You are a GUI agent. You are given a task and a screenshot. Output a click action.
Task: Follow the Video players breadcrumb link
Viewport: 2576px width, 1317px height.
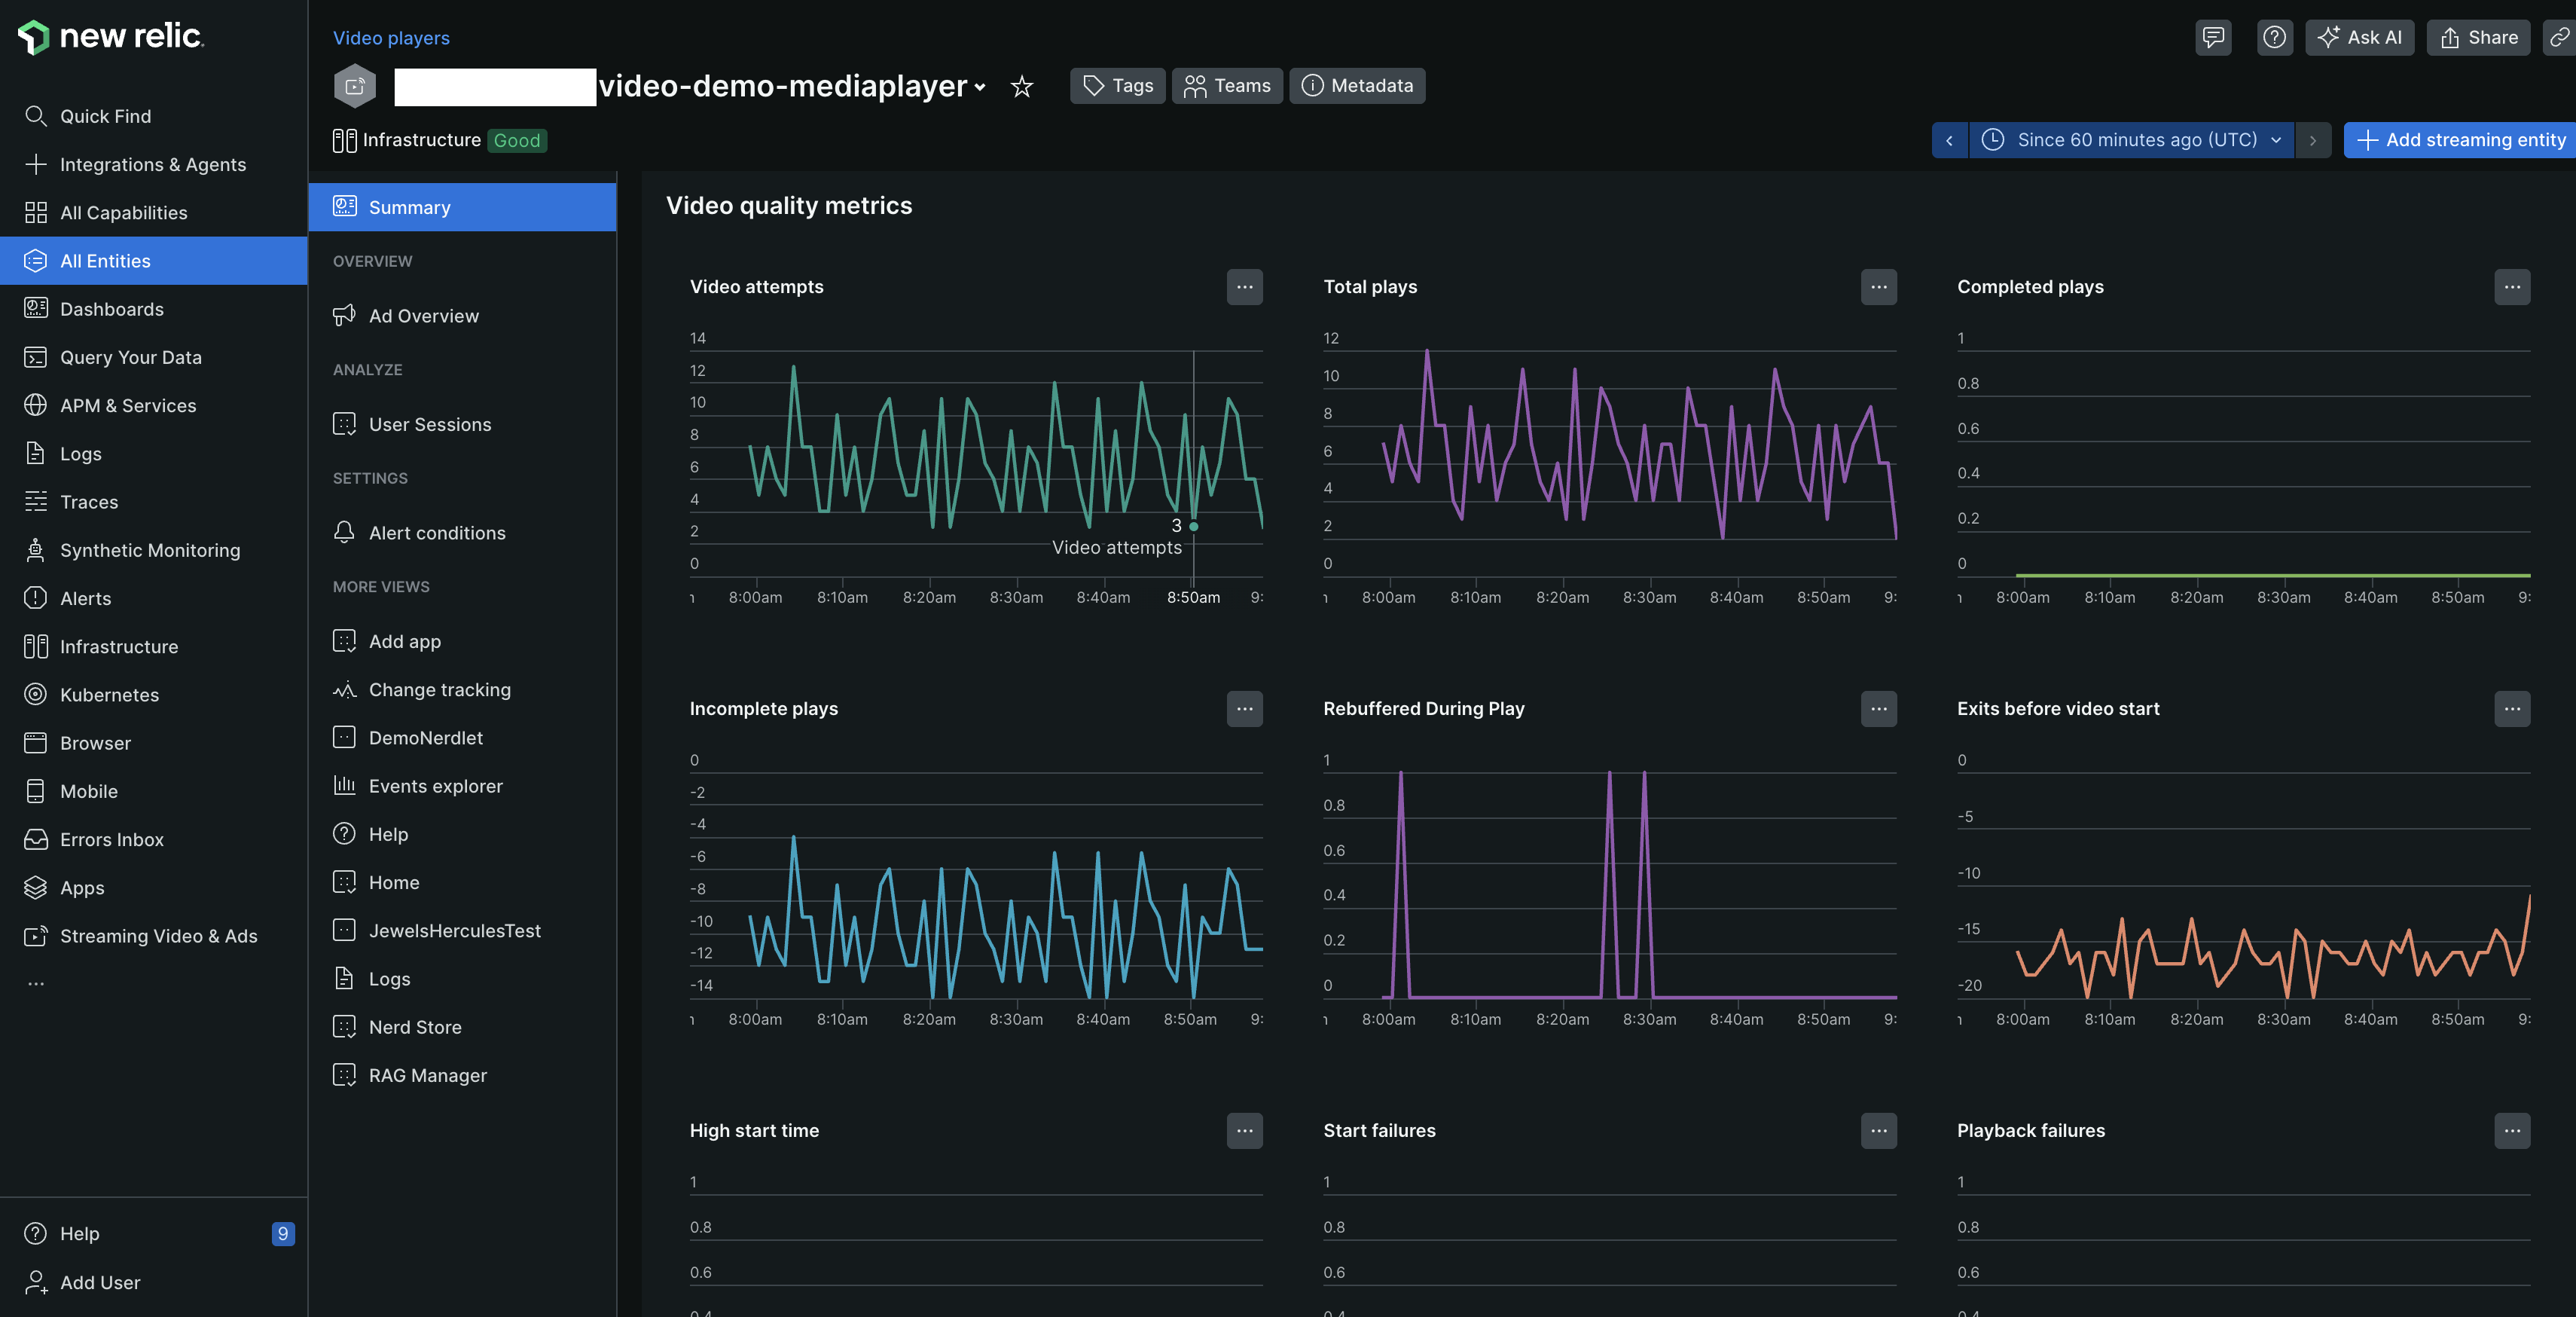click(x=391, y=38)
